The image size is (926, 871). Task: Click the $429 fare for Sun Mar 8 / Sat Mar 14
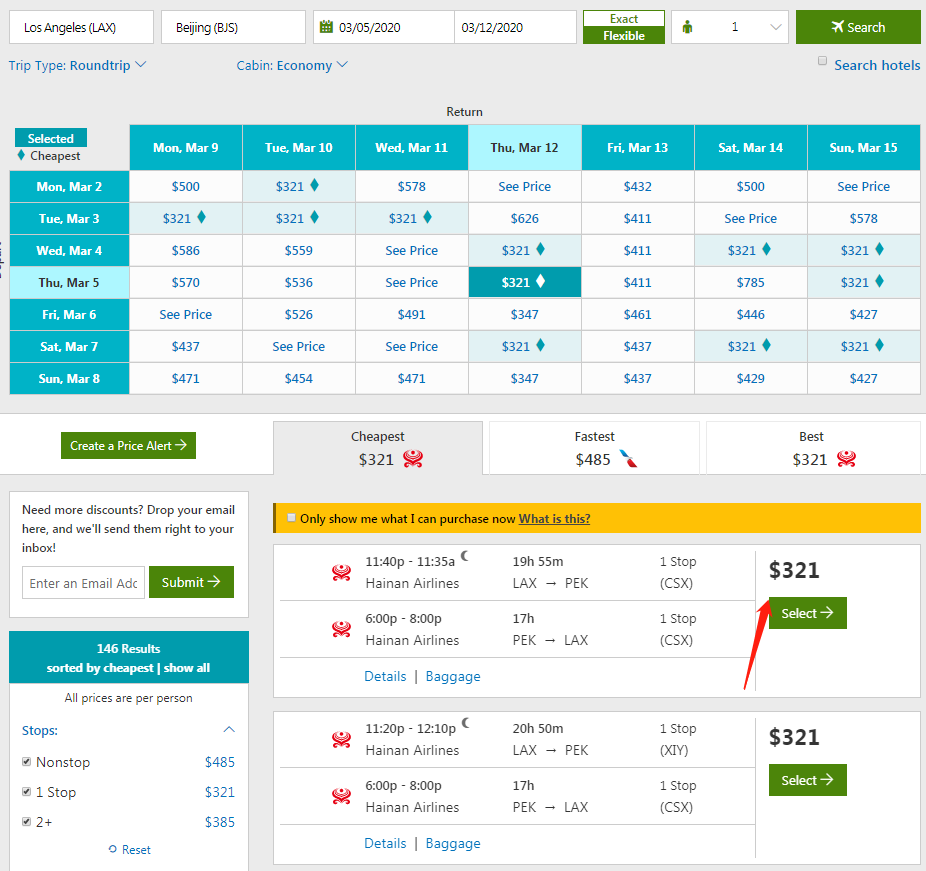pos(750,379)
